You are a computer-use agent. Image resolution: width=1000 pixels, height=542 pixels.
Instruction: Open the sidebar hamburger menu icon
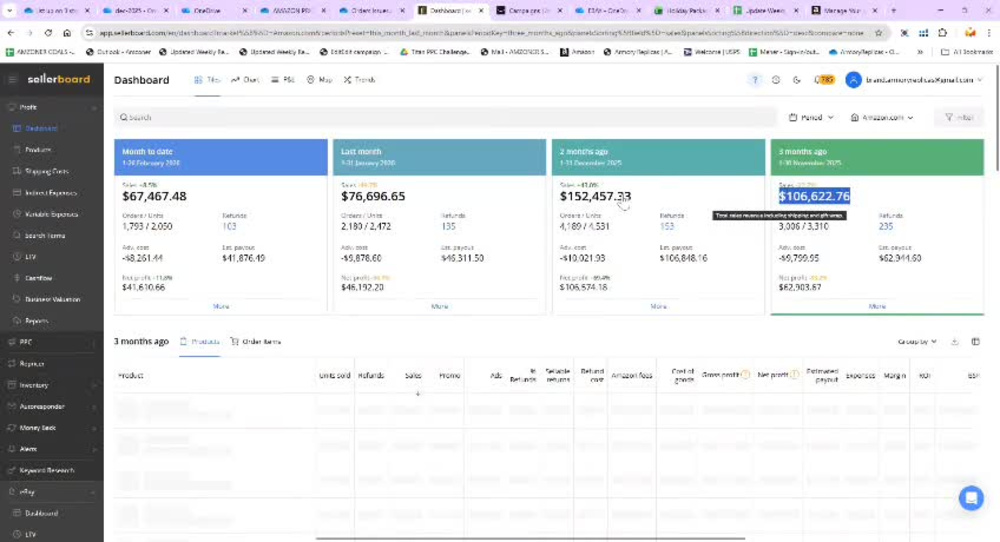pos(12,80)
